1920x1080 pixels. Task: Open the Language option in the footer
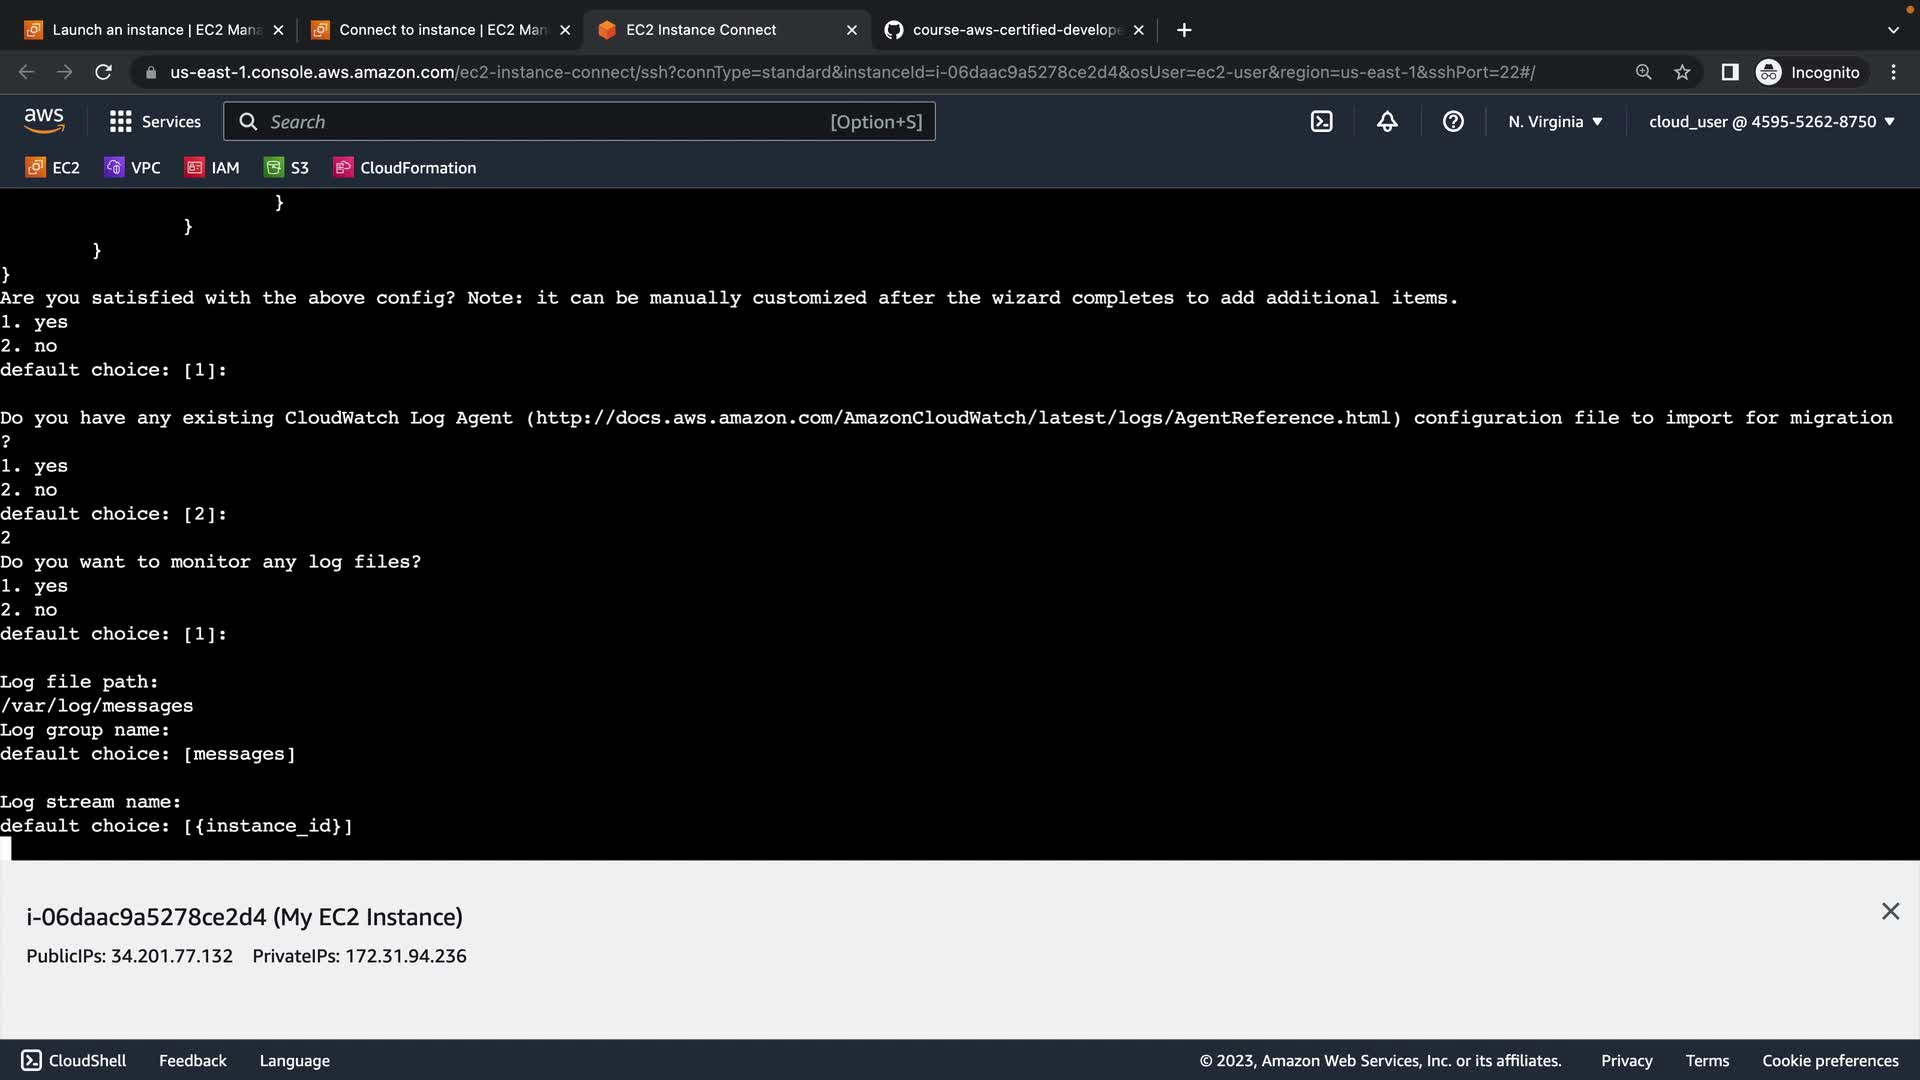point(294,1061)
